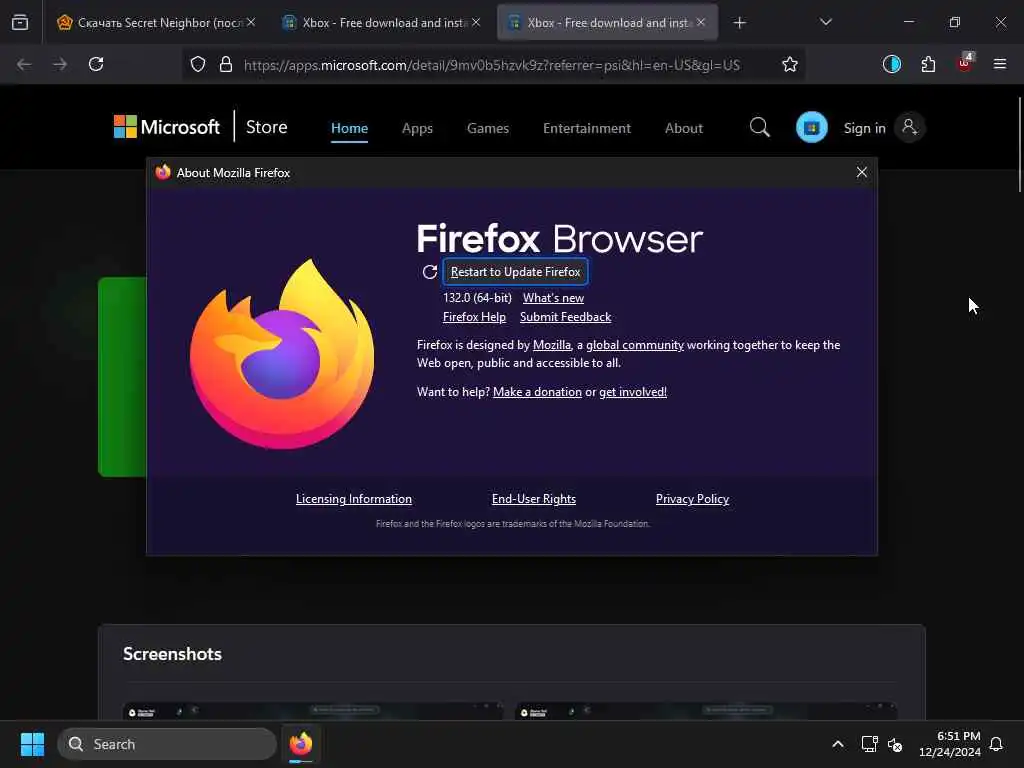Open the Store link beside the logo
The width and height of the screenshot is (1024, 768).
[266, 127]
